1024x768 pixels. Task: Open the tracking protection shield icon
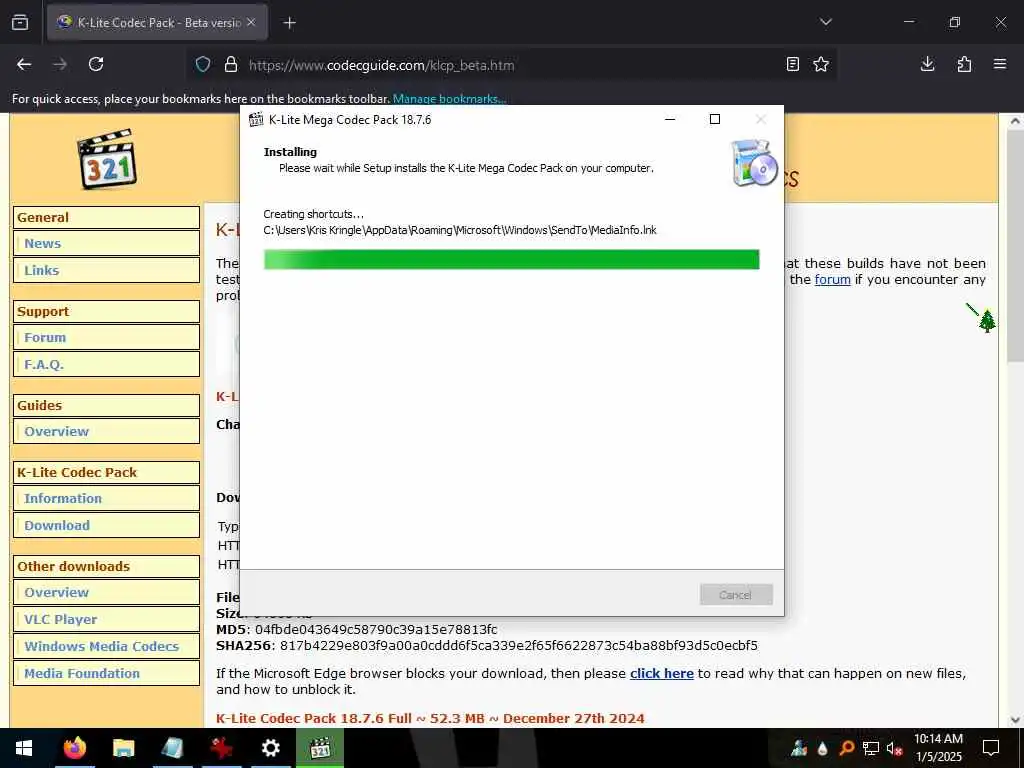203,65
